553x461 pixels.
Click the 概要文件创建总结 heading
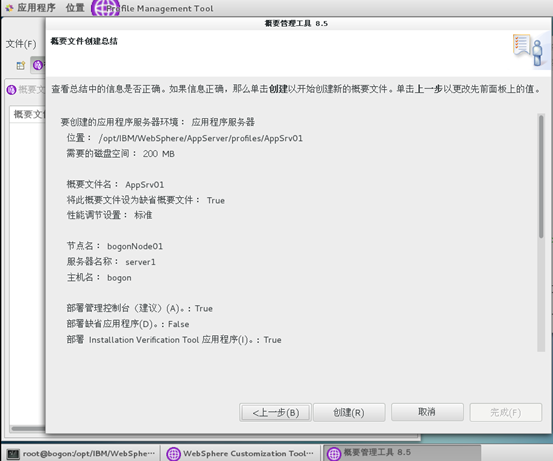click(84, 41)
